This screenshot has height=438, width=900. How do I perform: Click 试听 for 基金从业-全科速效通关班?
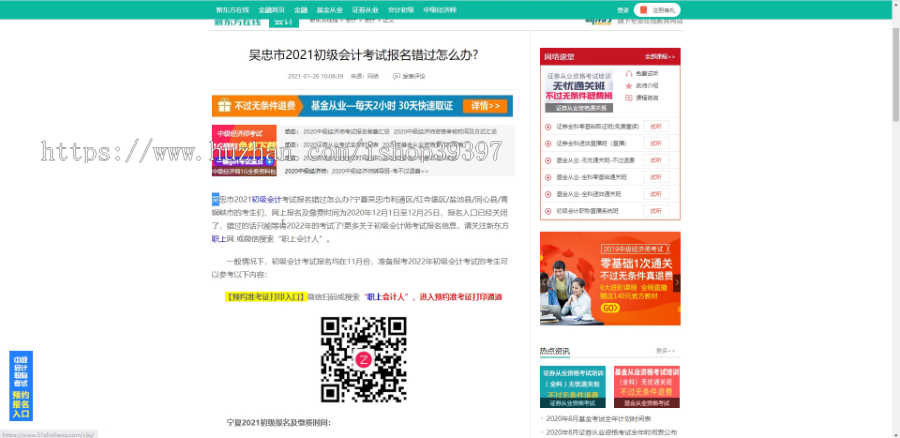(x=655, y=194)
